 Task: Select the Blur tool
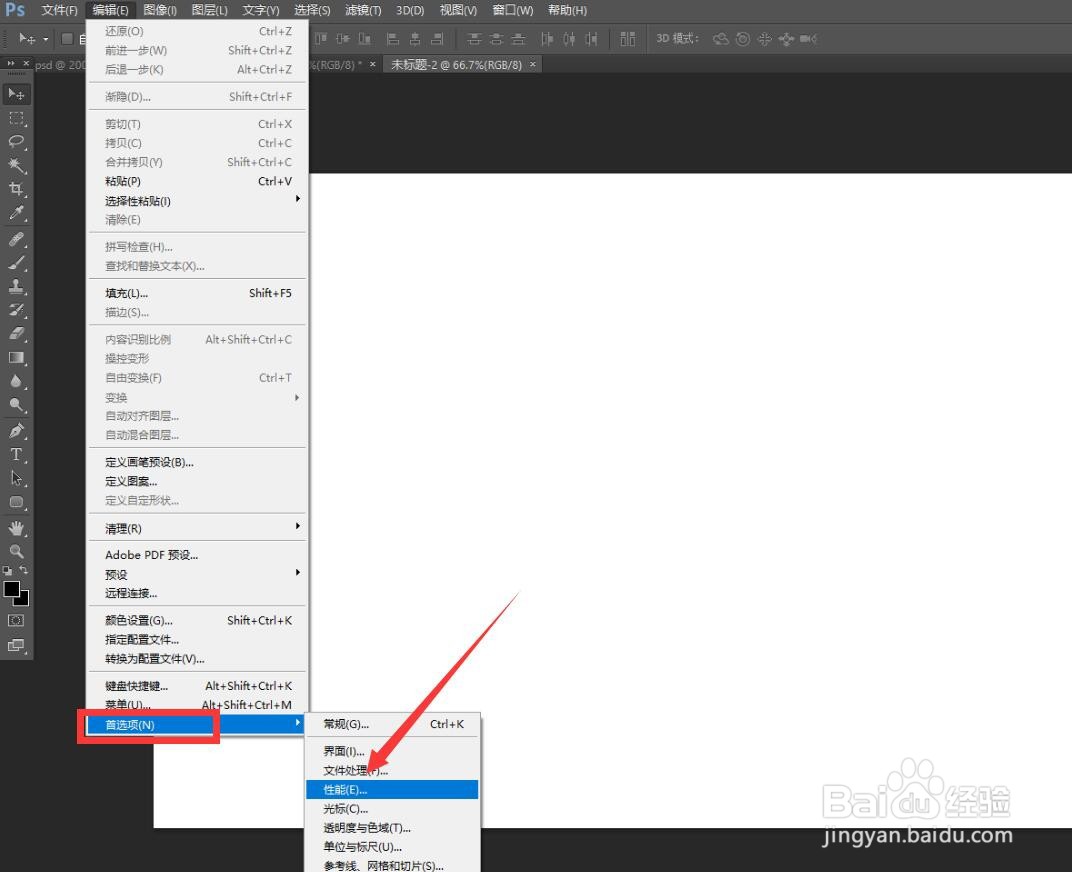tap(16, 381)
